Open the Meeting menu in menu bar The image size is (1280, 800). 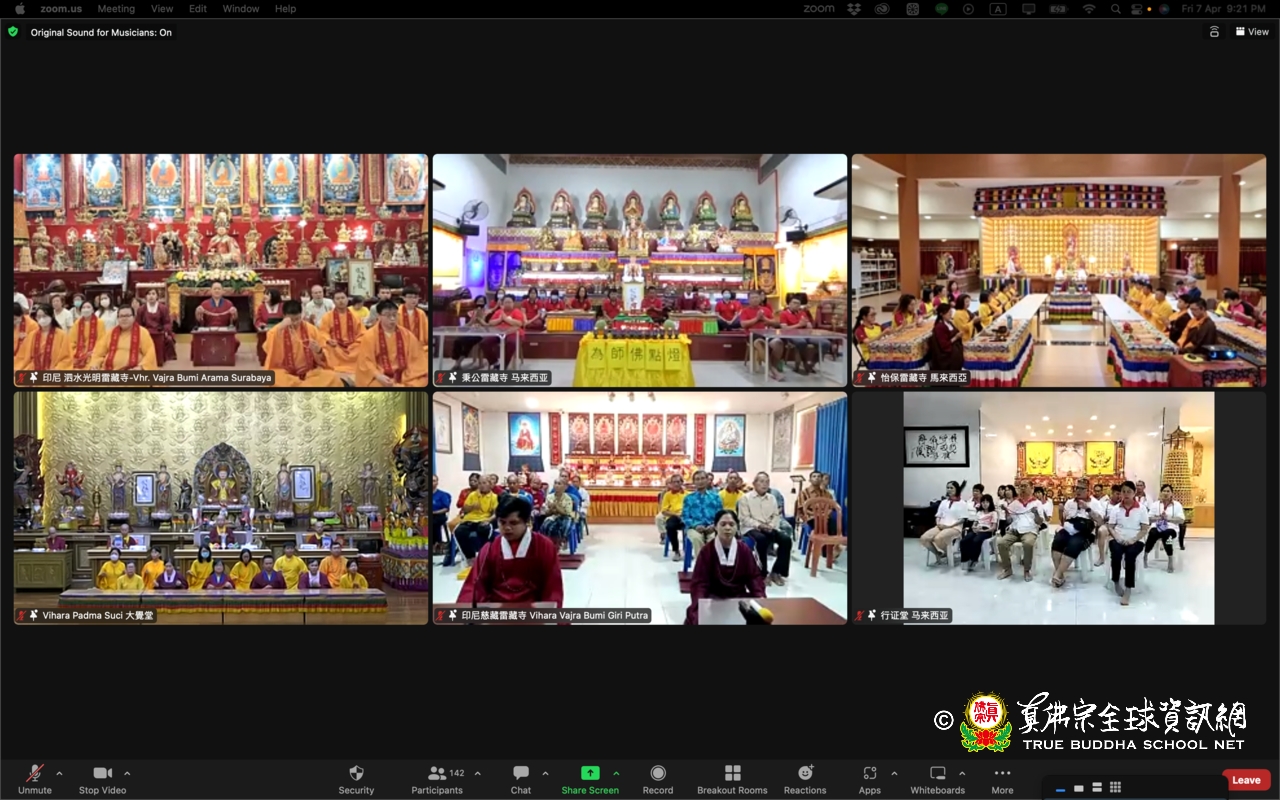116,8
